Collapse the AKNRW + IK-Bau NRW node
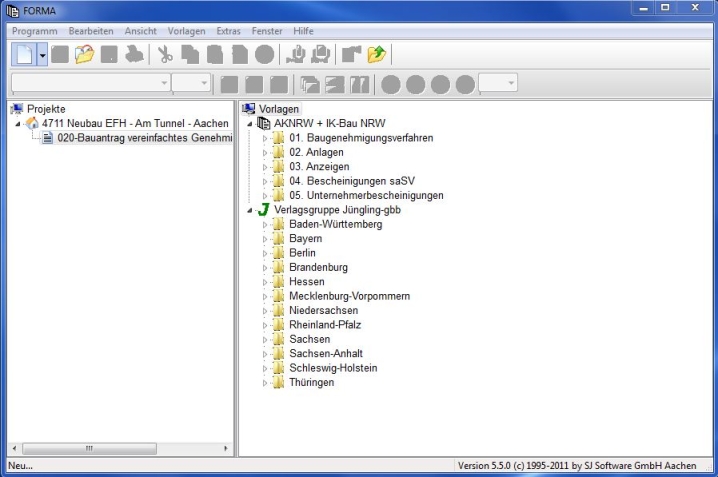 pos(248,123)
